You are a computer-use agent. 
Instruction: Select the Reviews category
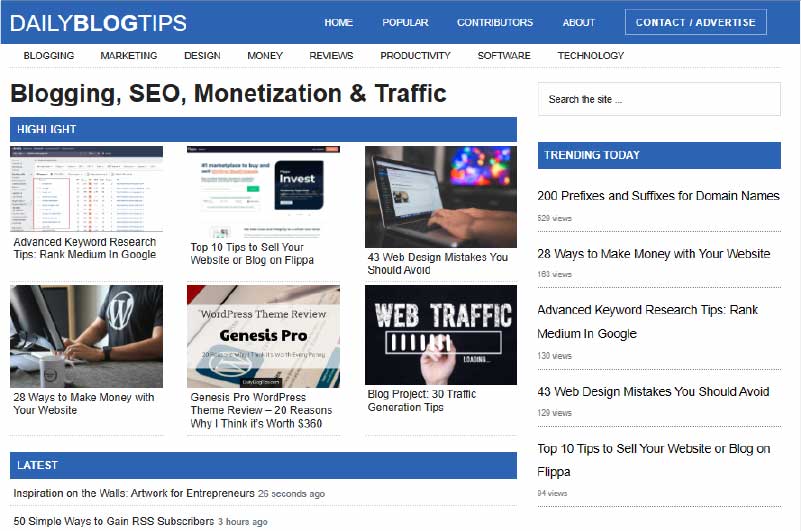tap(331, 55)
